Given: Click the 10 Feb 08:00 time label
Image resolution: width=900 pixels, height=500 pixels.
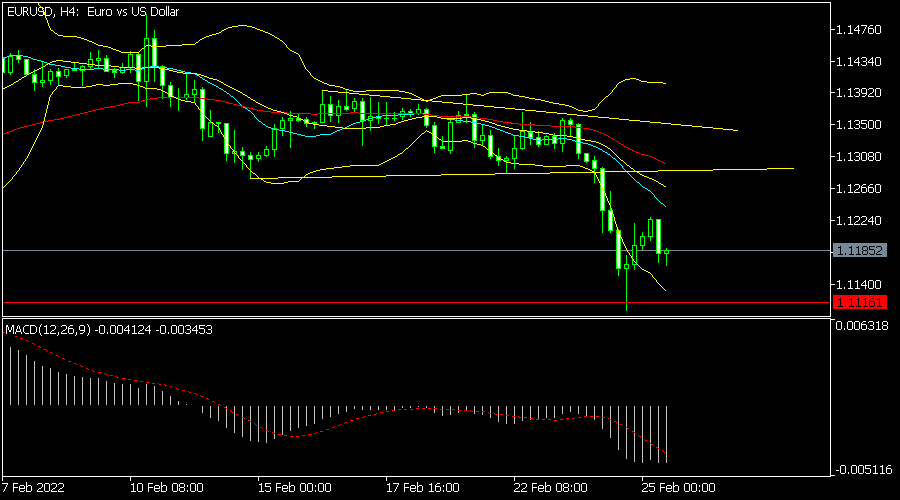Looking at the screenshot, I should click(x=166, y=488).
